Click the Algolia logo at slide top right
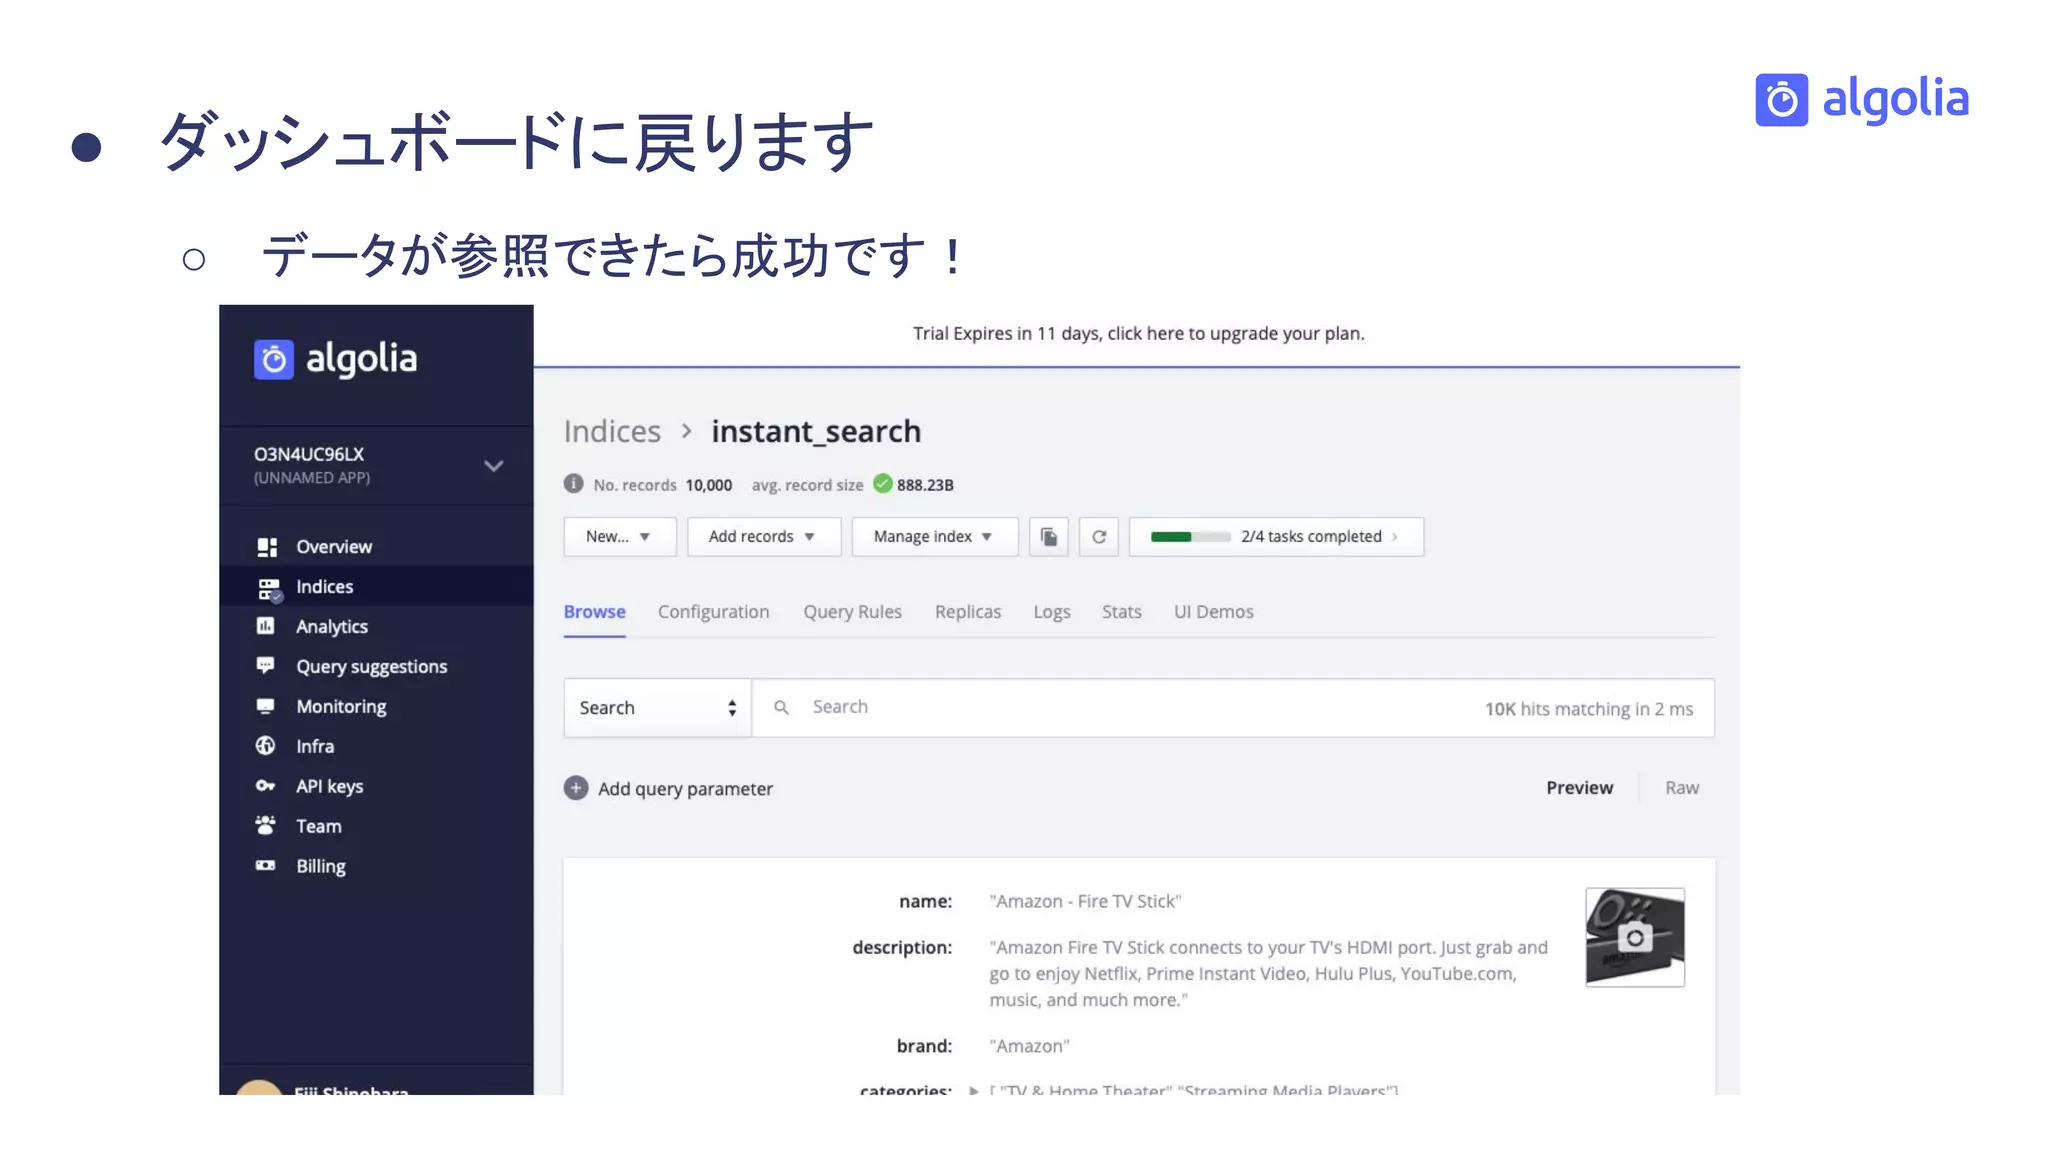 click(x=1862, y=100)
